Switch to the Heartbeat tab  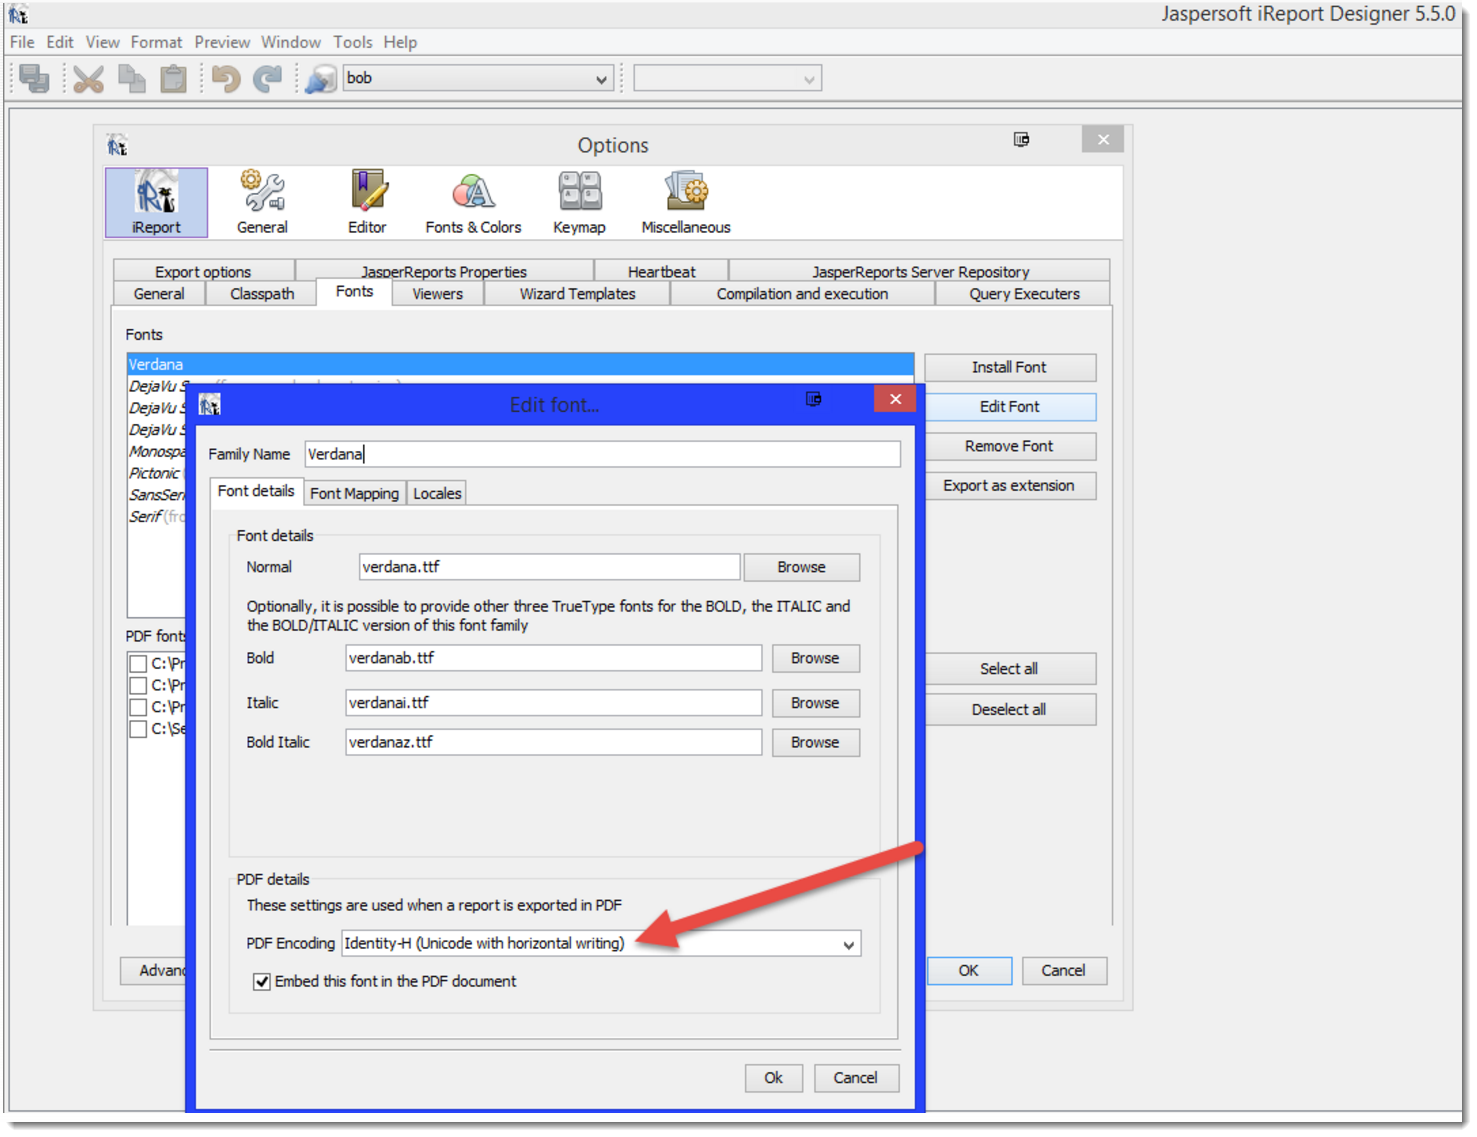click(662, 272)
